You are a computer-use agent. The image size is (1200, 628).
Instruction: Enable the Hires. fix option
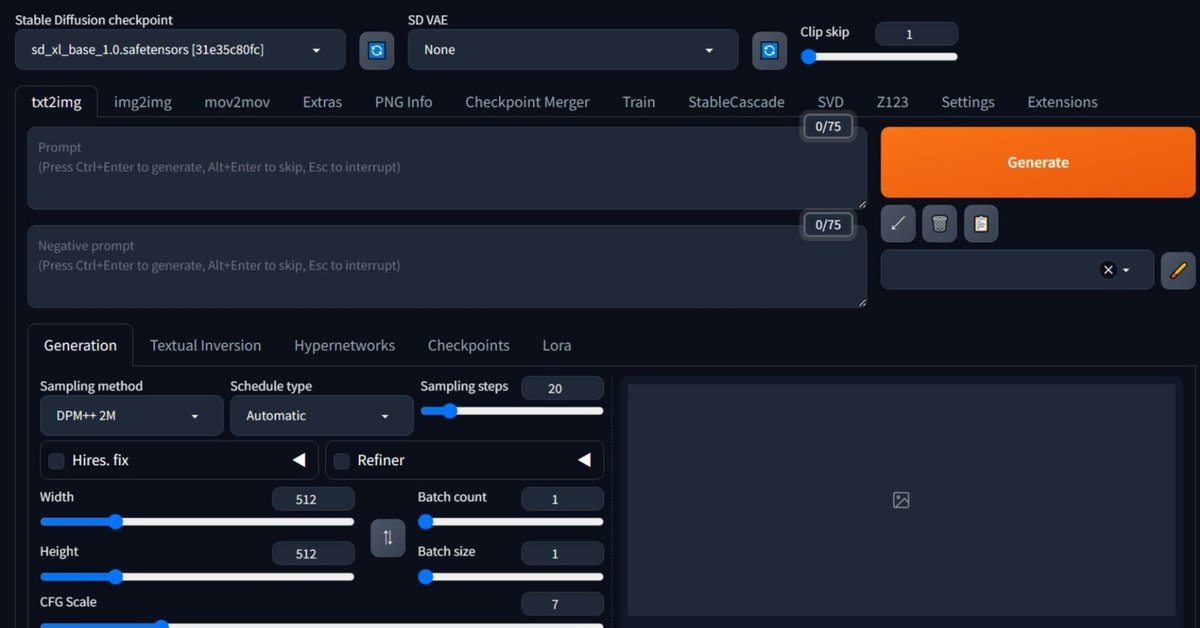point(56,460)
